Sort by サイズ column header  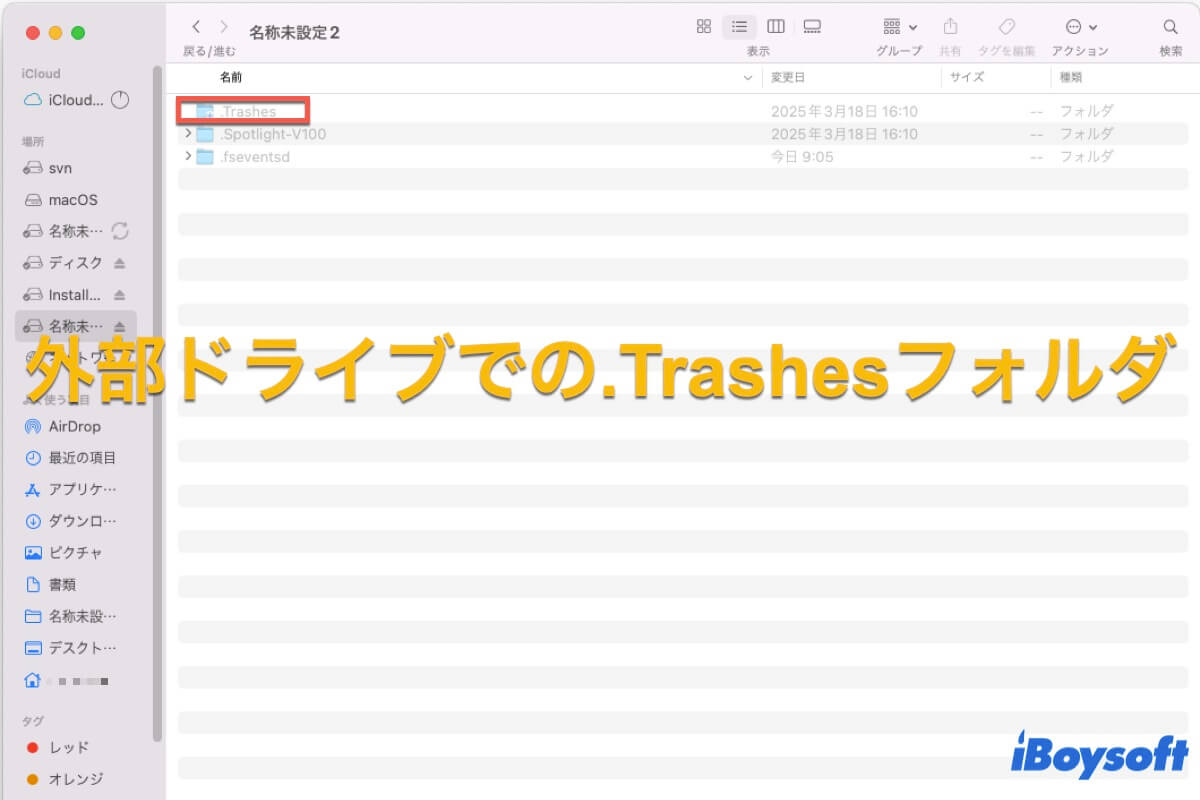967,77
